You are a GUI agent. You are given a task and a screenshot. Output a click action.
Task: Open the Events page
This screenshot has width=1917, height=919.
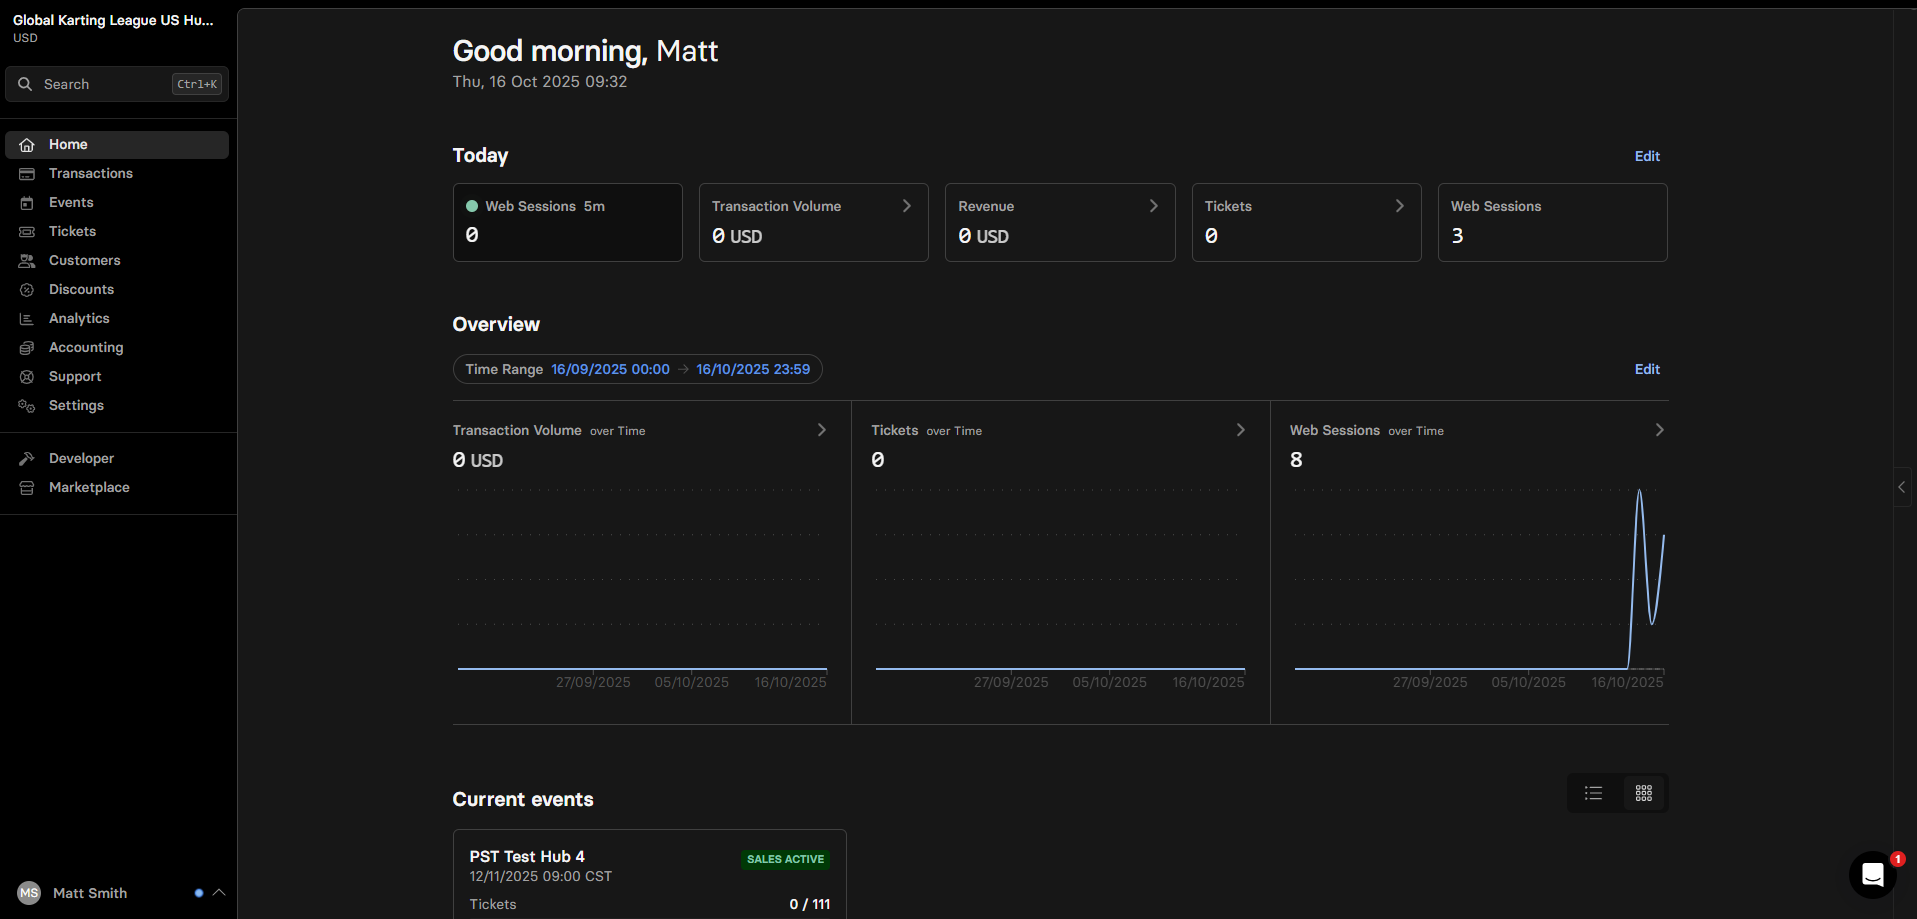[x=117, y=203]
